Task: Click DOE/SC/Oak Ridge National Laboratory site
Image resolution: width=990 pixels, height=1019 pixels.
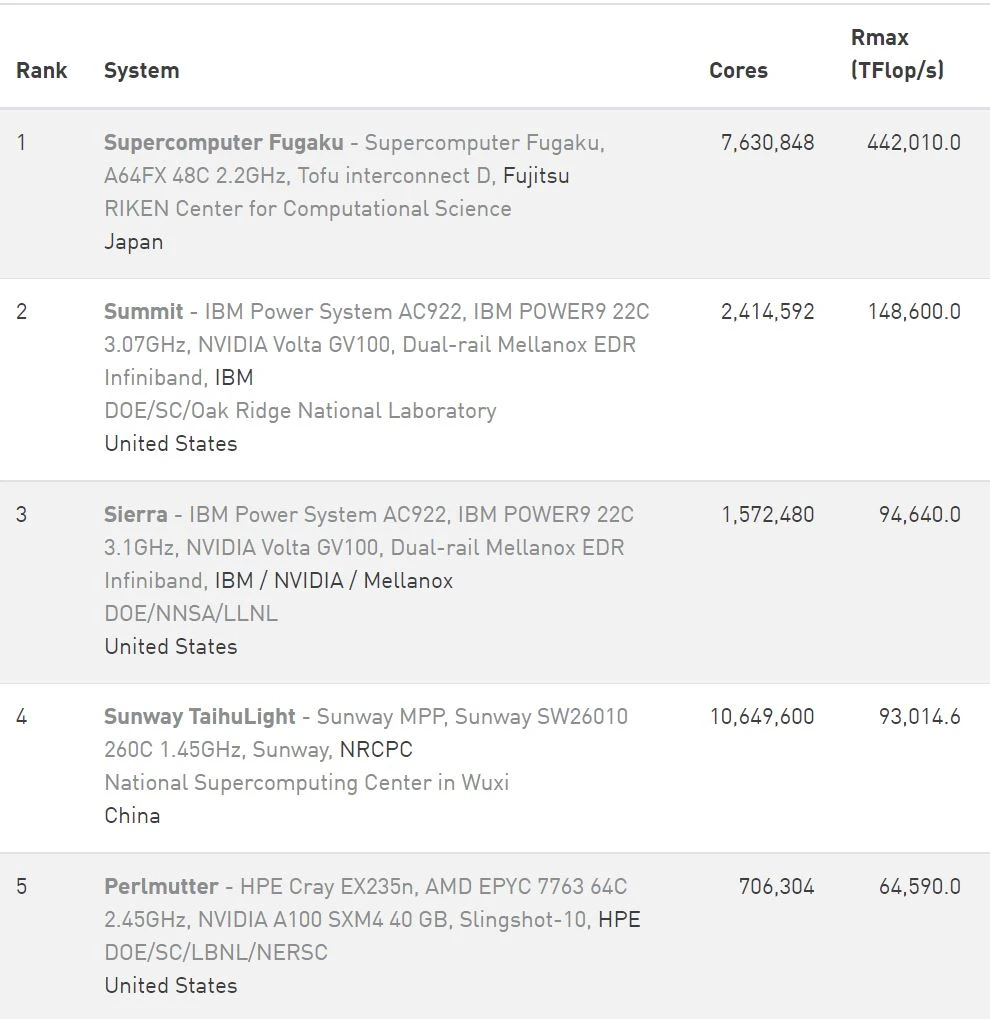Action: [300, 411]
